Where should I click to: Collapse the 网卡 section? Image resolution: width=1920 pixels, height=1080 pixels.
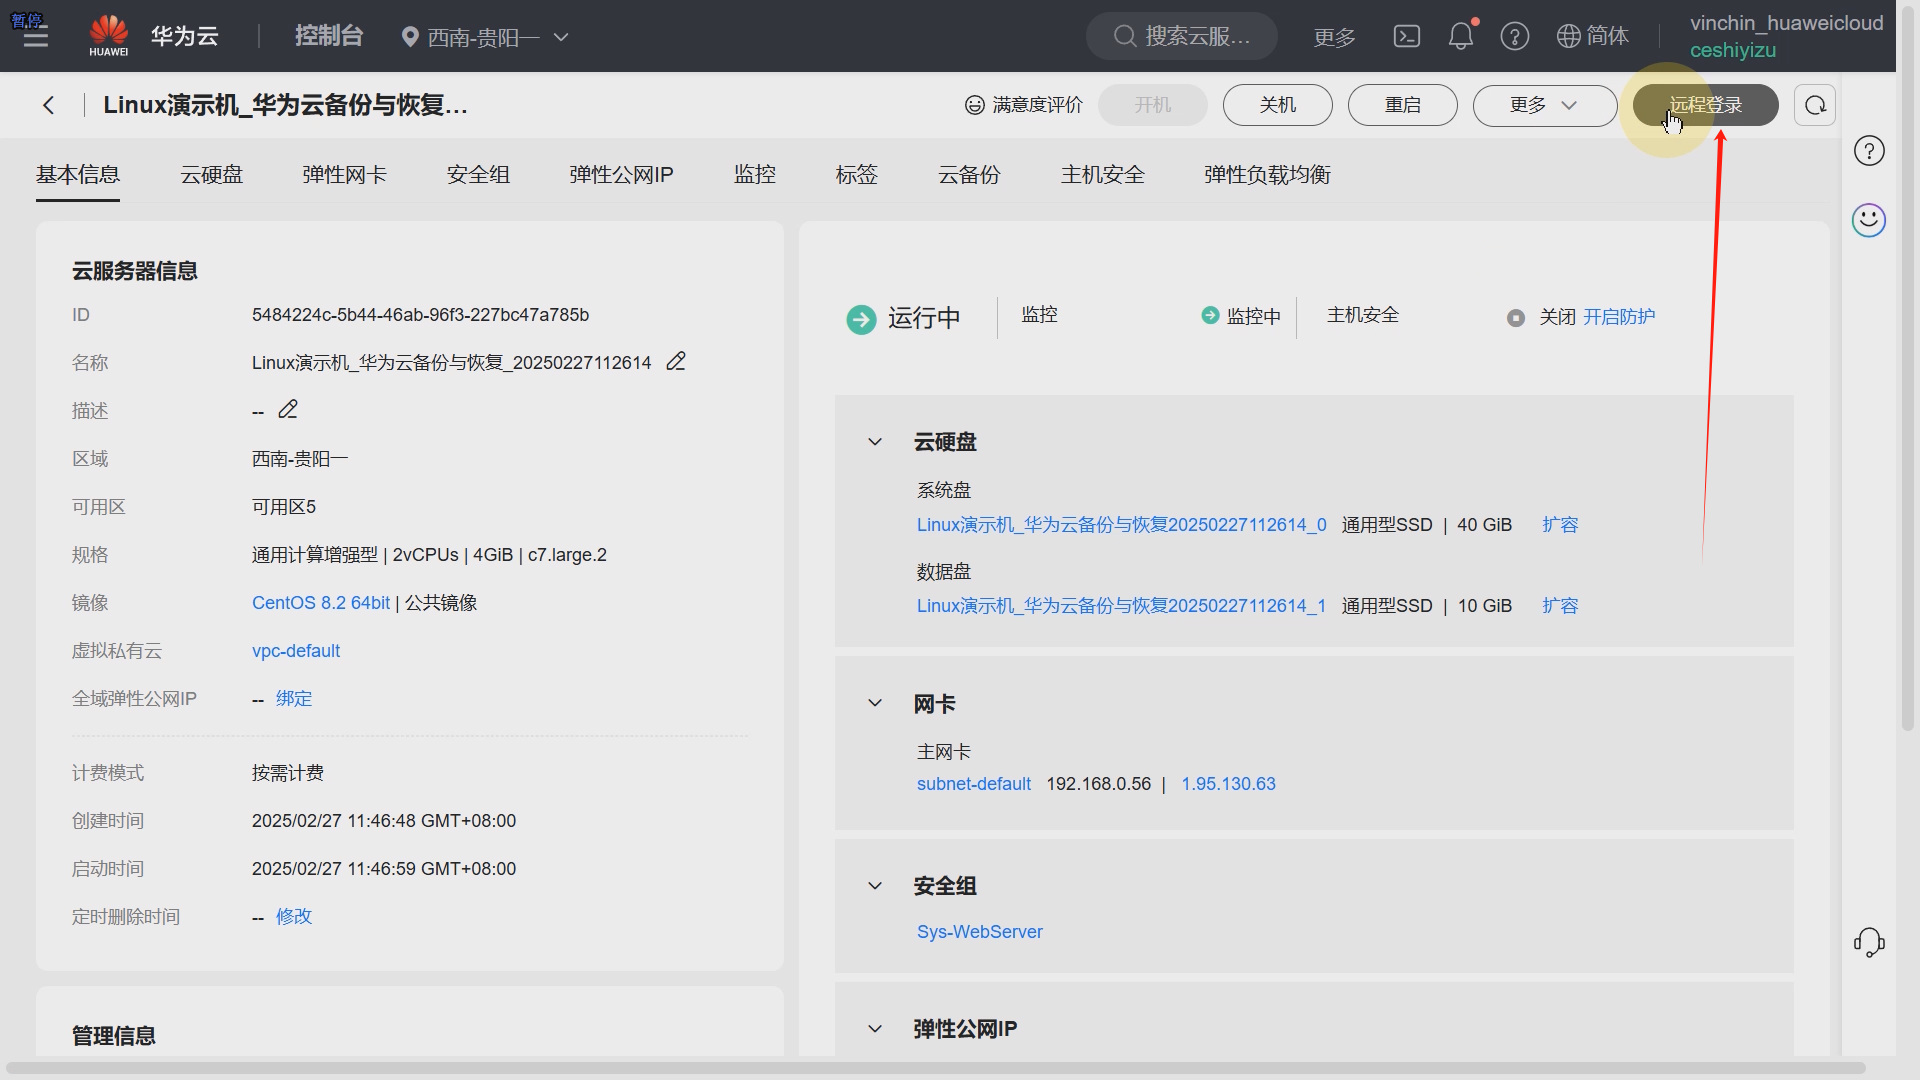click(875, 704)
